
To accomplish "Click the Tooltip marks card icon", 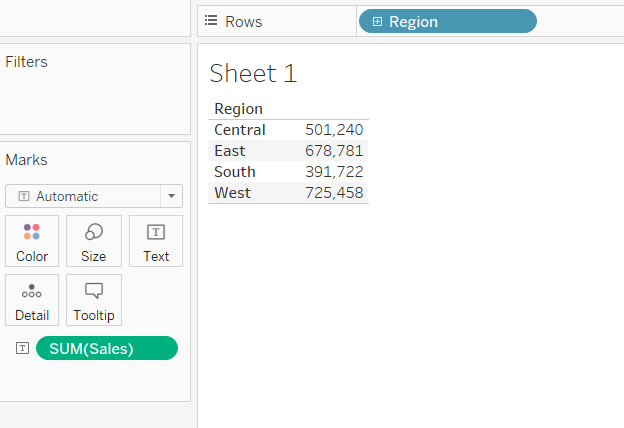I will pos(94,291).
